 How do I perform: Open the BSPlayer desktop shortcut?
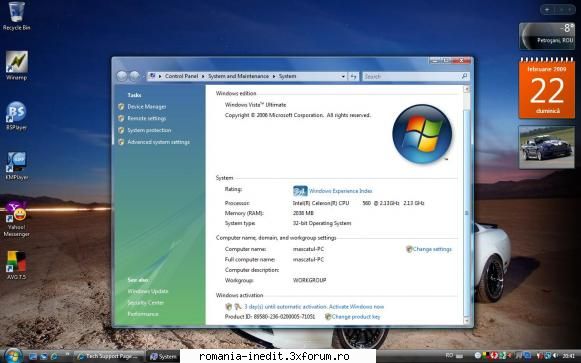pyautogui.click(x=16, y=115)
